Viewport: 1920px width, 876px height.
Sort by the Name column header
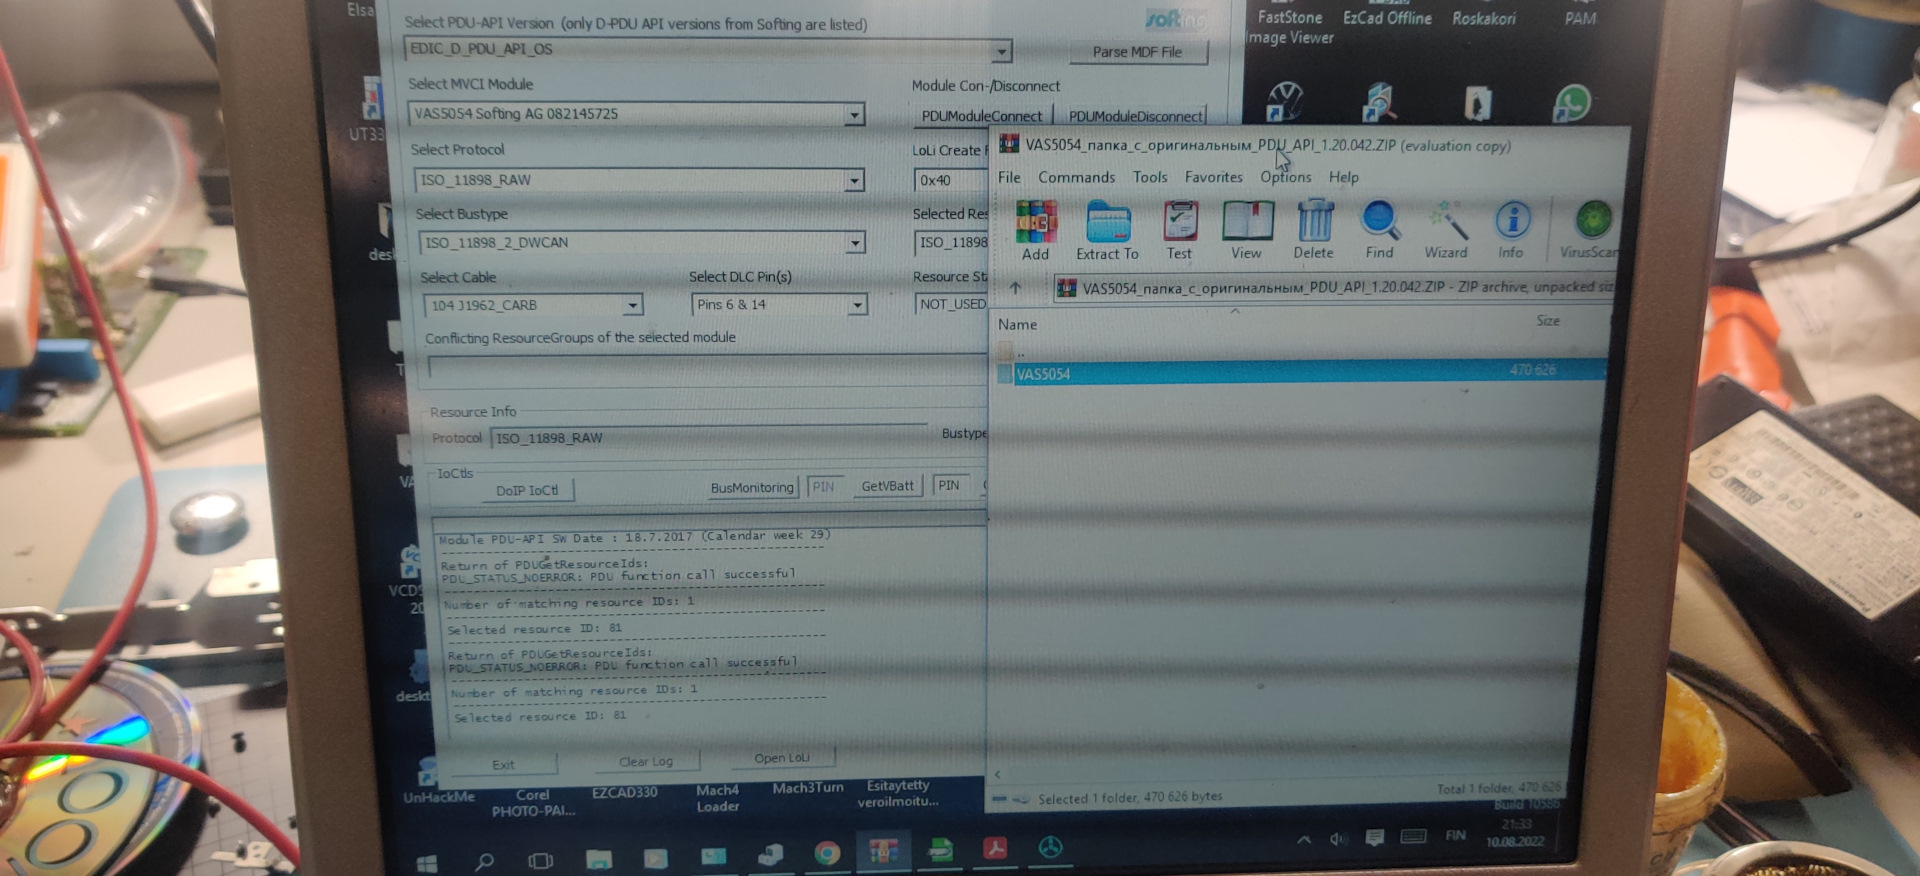pyautogui.click(x=1017, y=324)
